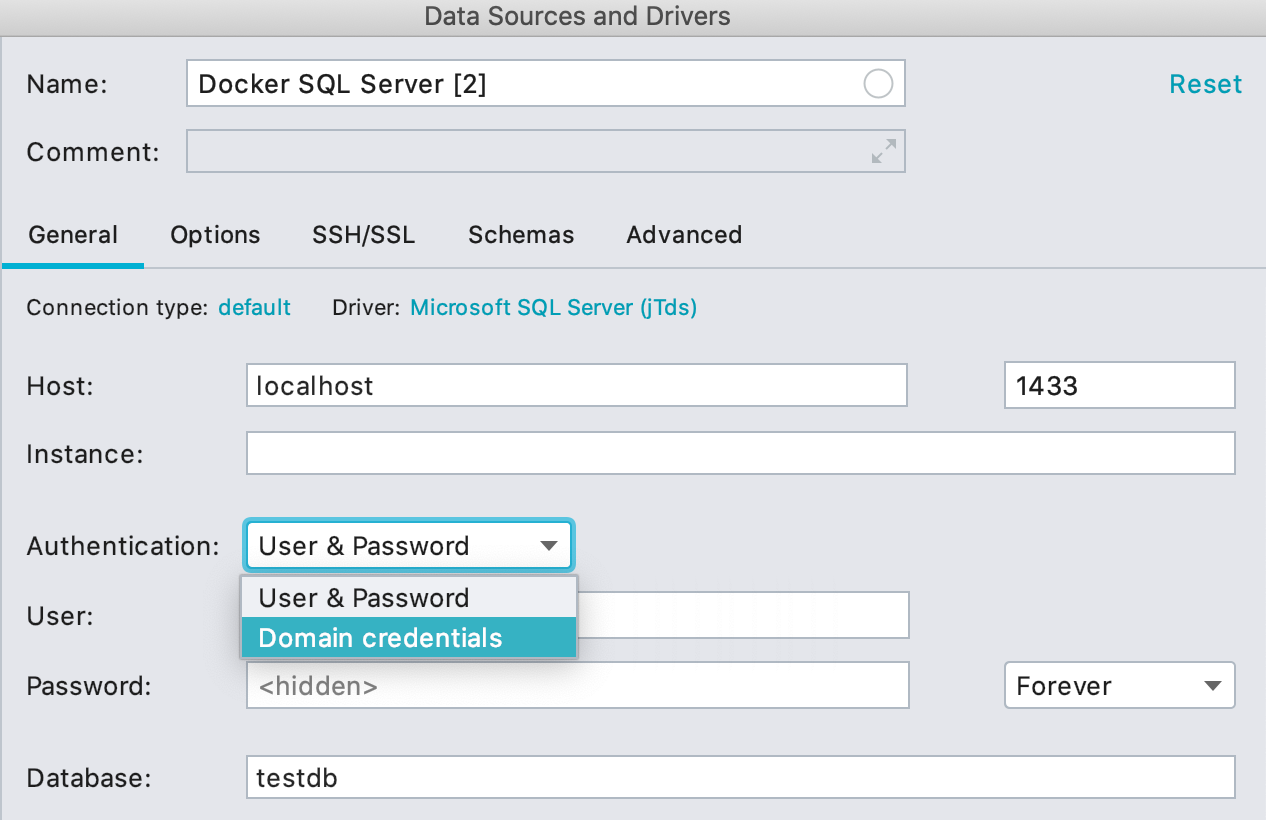Open the Forever password save dropdown
Viewport: 1266px width, 820px height.
coord(1120,686)
